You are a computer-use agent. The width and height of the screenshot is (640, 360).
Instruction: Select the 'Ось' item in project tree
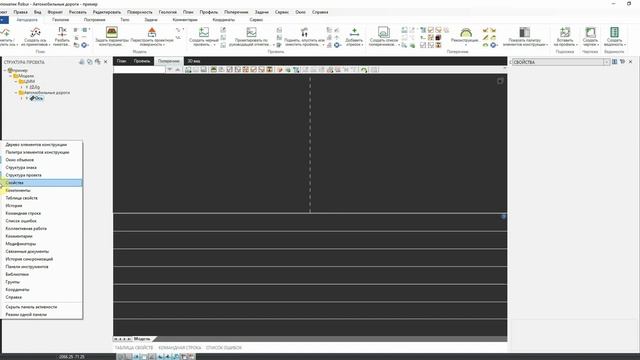click(36, 98)
